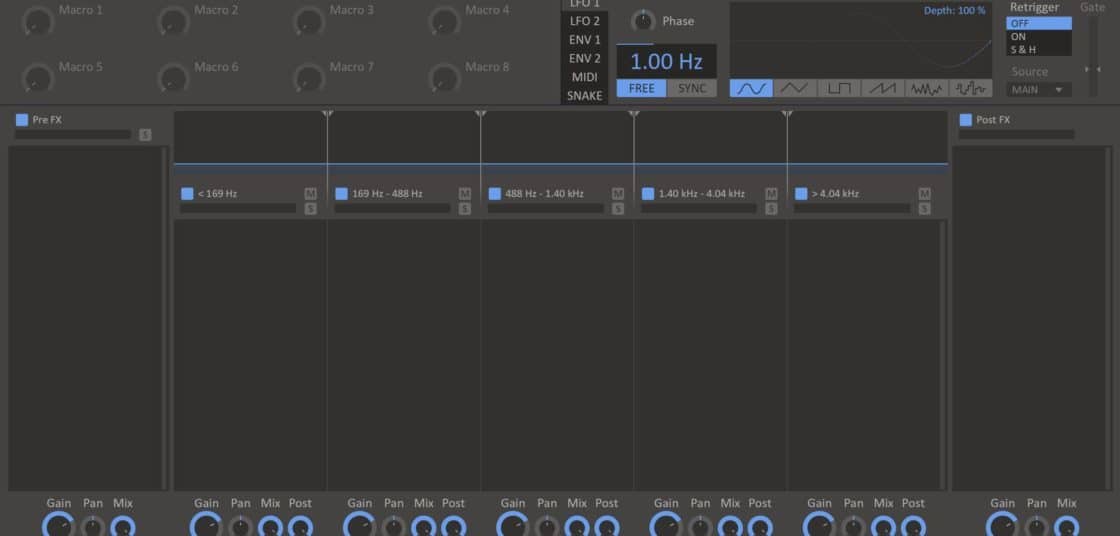Solo the > 4.04 kHz band
The image size is (1120, 536).
coord(925,209)
